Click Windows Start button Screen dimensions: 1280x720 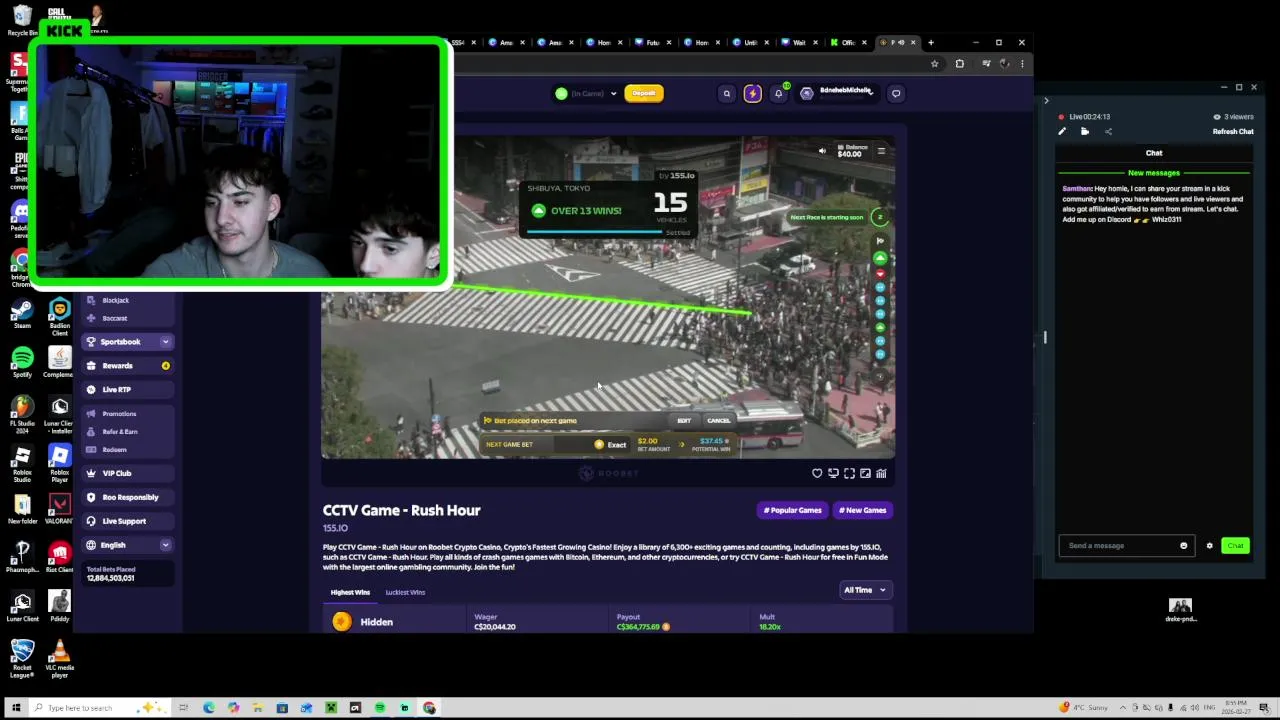pyautogui.click(x=15, y=708)
